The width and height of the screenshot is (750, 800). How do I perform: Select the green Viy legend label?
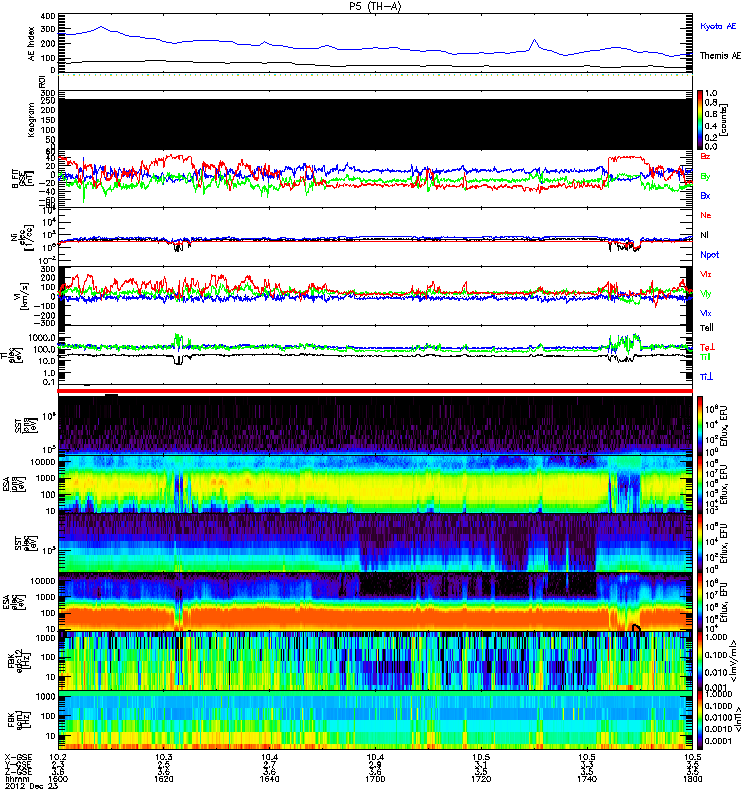tap(705, 294)
